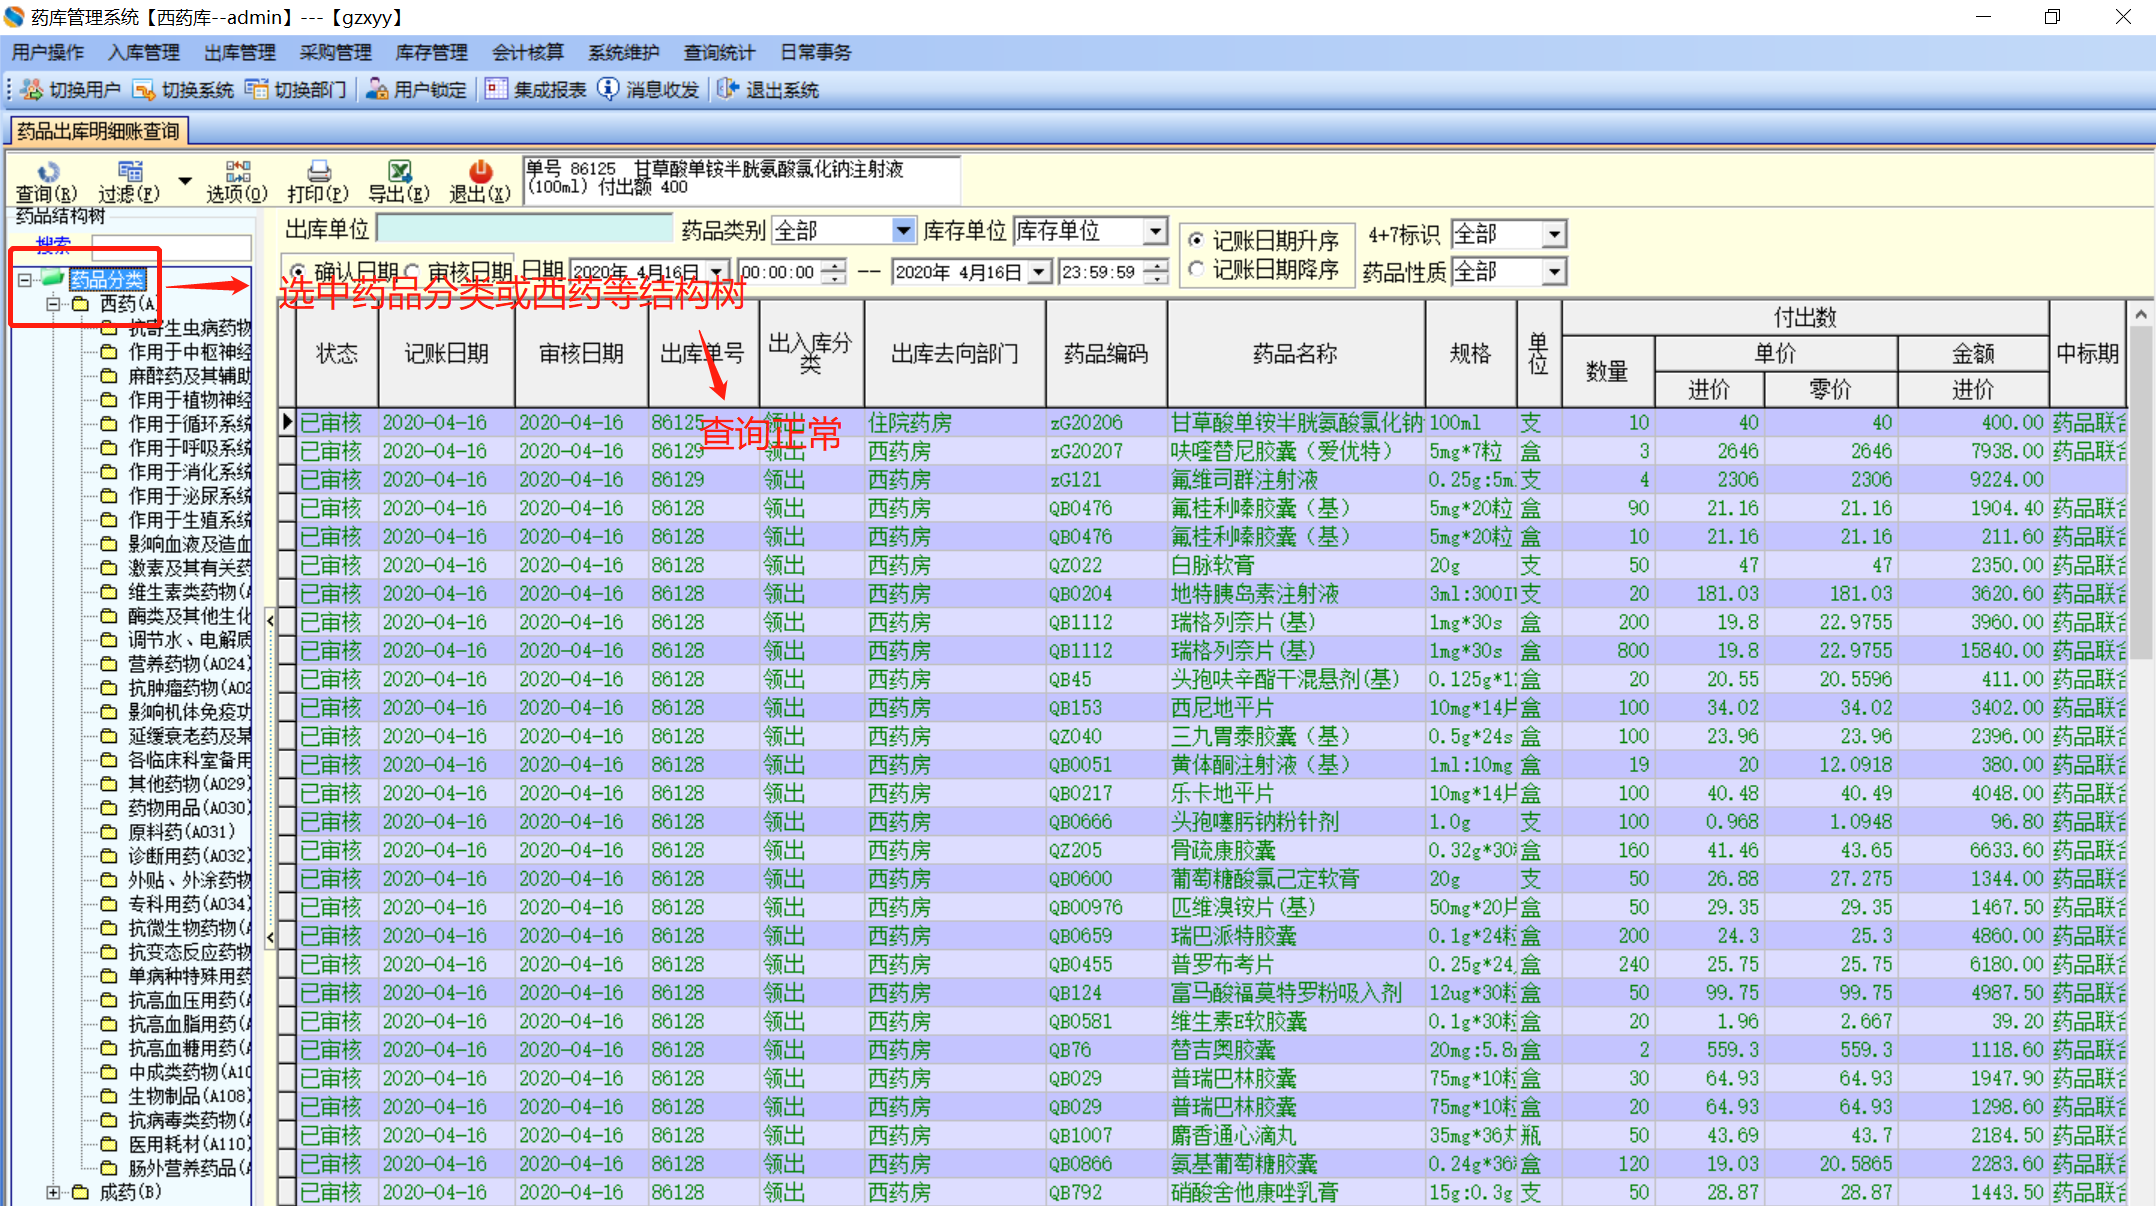Open the 库存管理 menu
Viewport: 2156px width, 1206px height.
click(x=431, y=53)
